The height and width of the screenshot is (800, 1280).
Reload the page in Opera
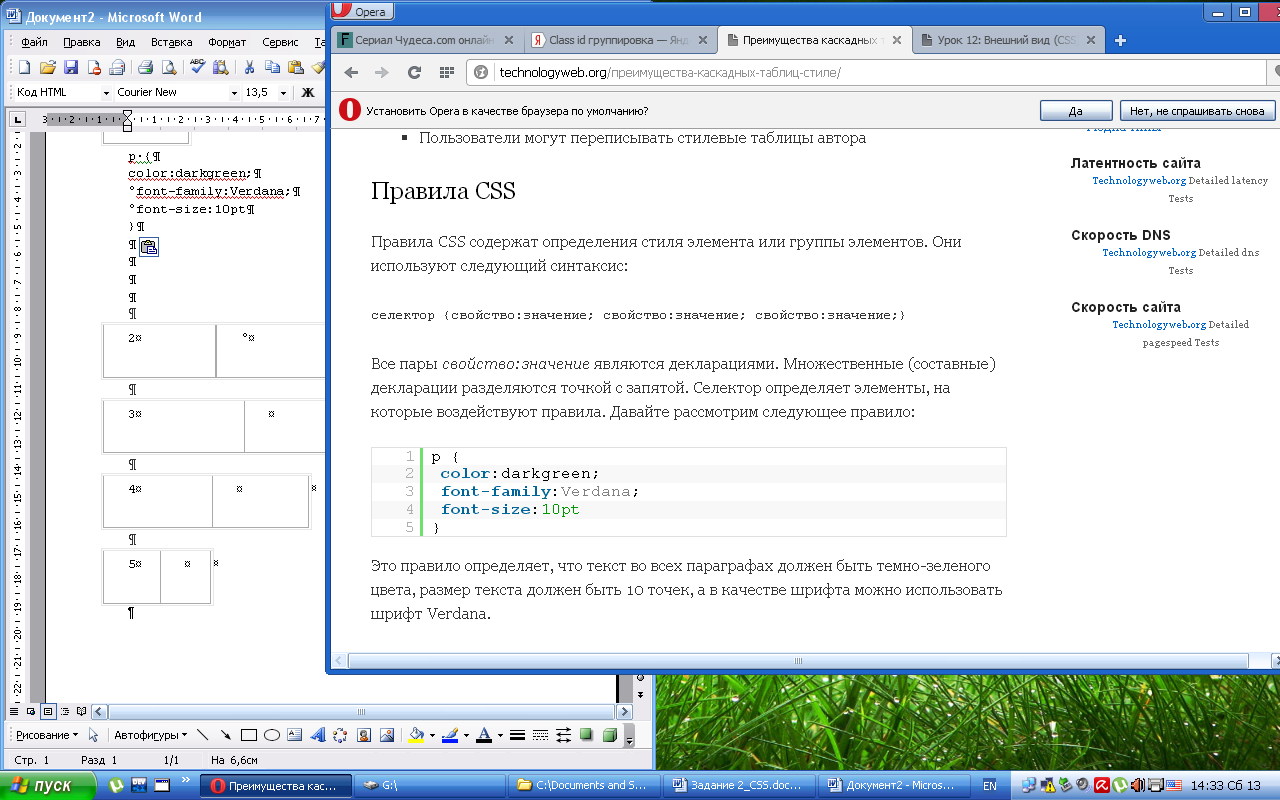tap(414, 72)
